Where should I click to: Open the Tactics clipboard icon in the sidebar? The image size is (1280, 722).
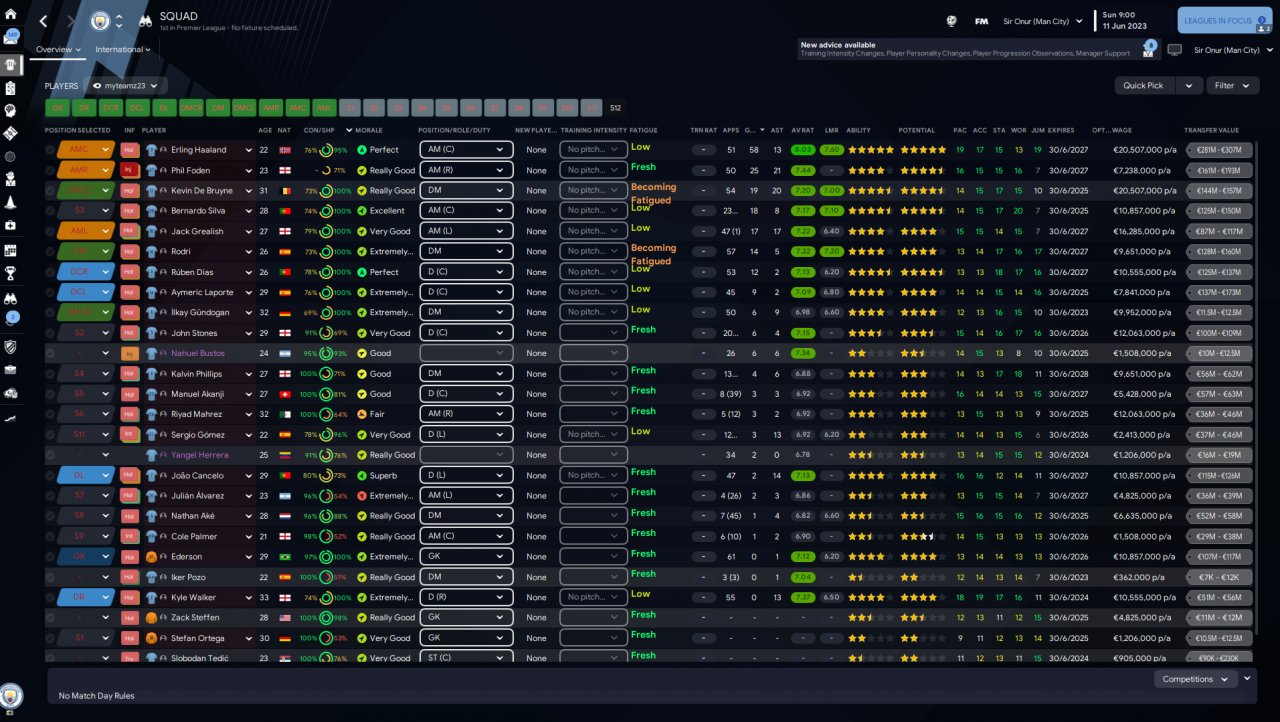[11, 87]
